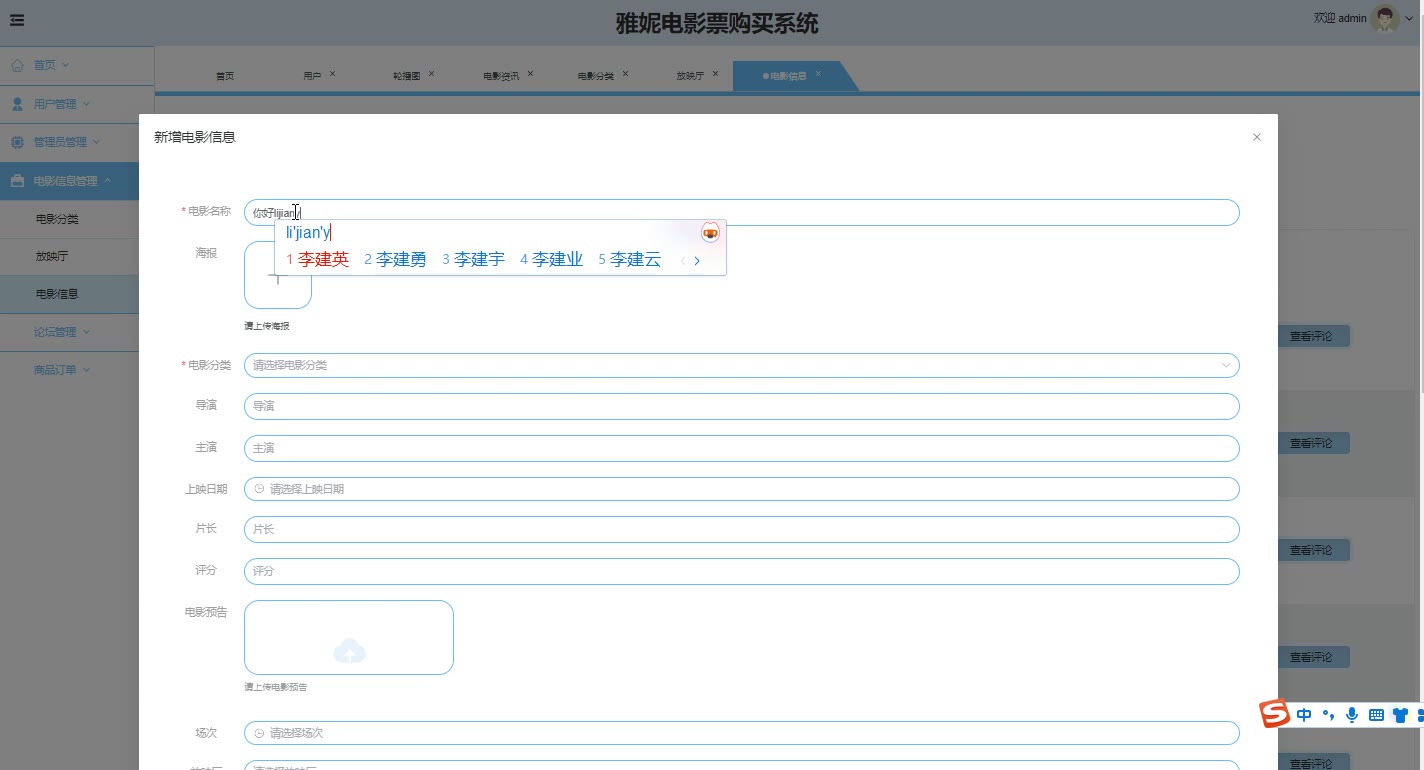Click the hamburger menu icon in header

tap(17, 20)
